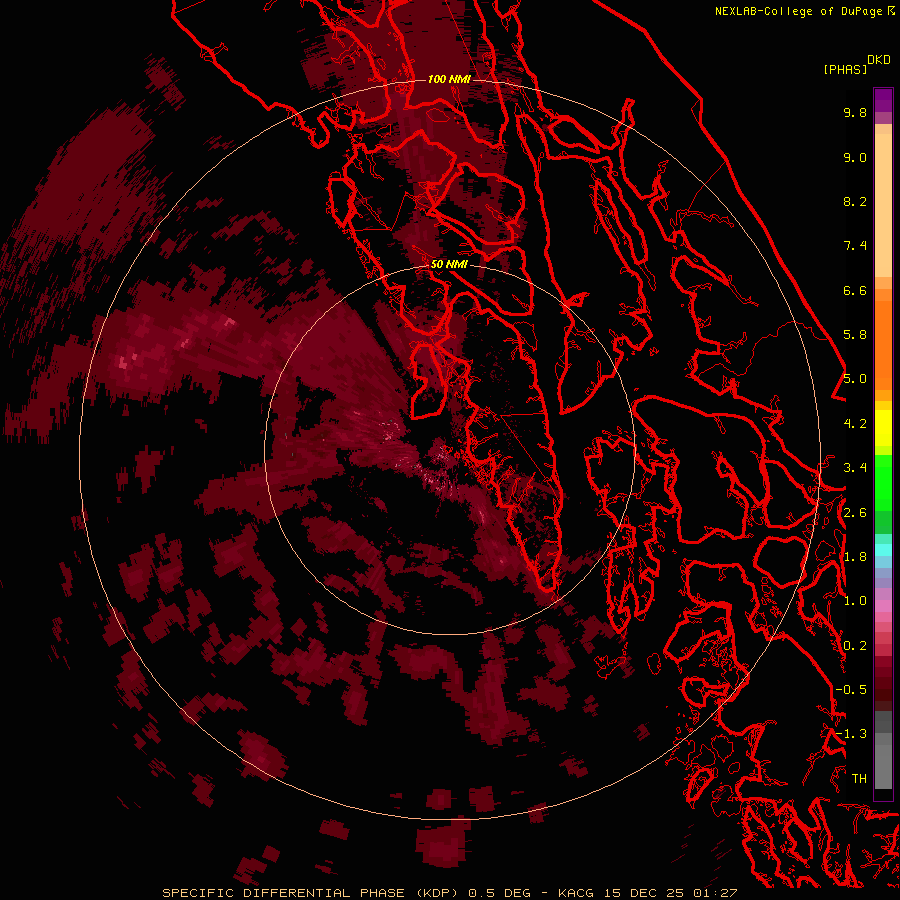
Task: Click the 5.8 legend value
Action: [855, 335]
